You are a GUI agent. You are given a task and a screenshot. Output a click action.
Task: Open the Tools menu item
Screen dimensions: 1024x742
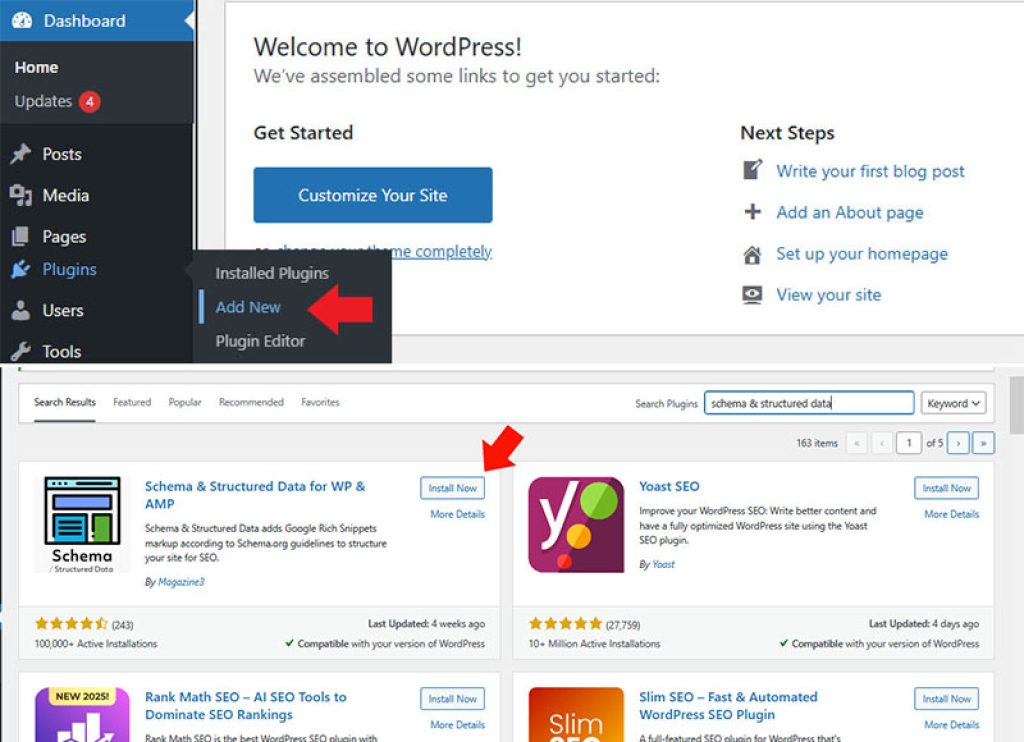tap(61, 351)
